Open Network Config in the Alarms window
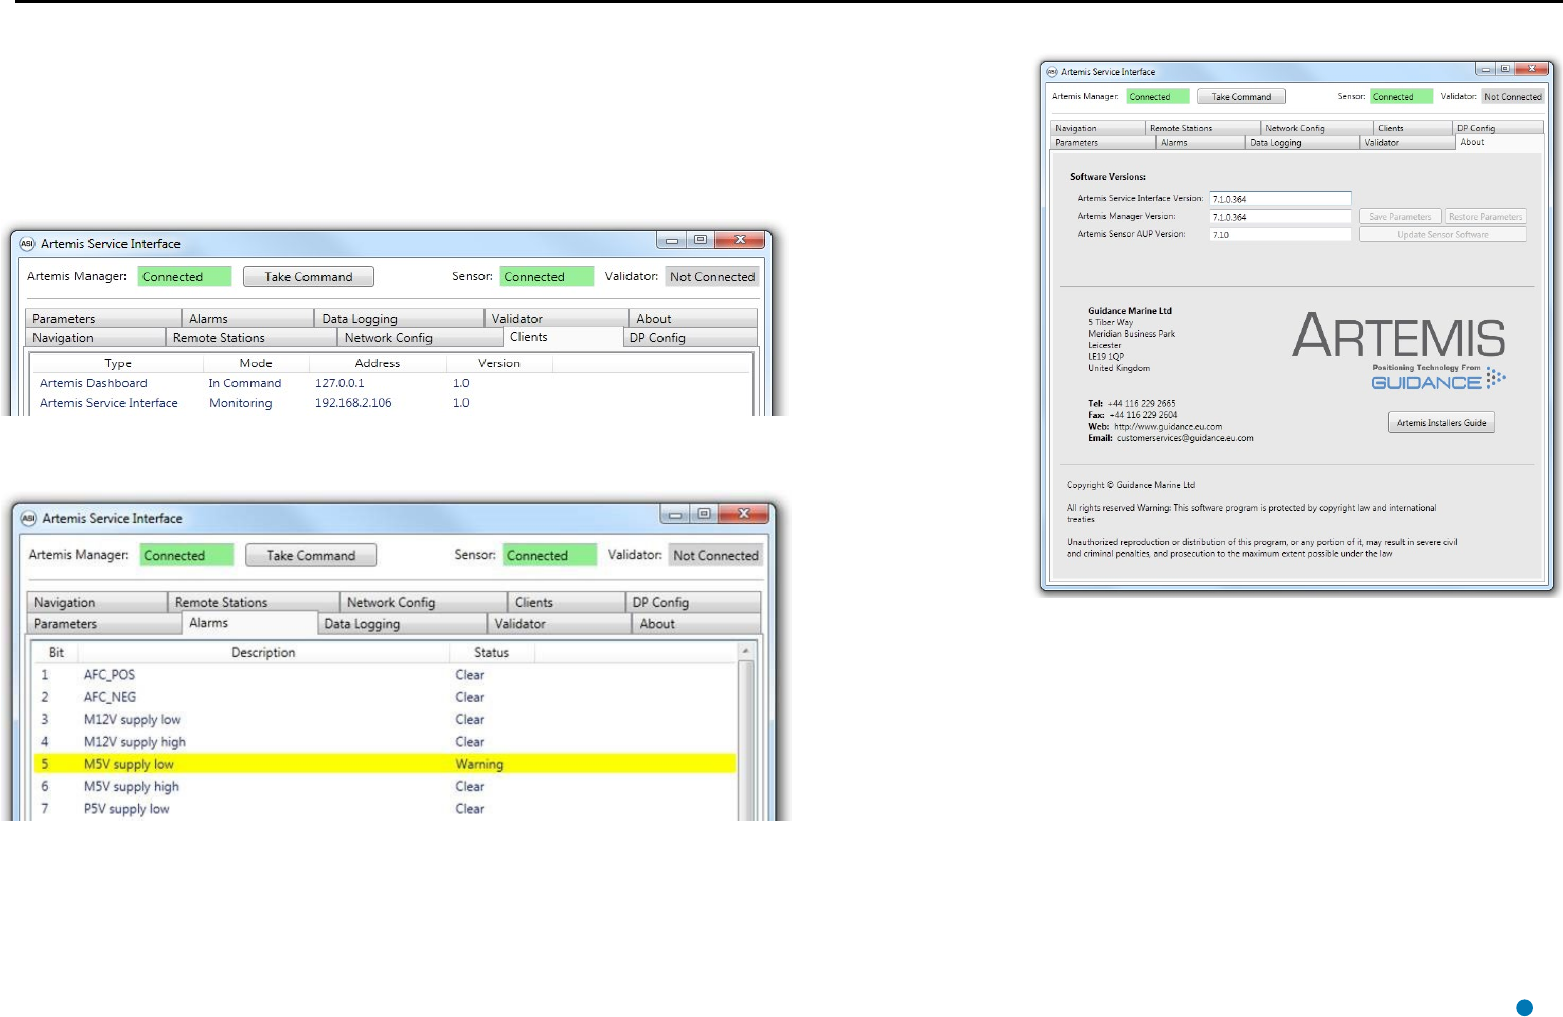Viewport: 1563px width, 1017px height. (424, 602)
